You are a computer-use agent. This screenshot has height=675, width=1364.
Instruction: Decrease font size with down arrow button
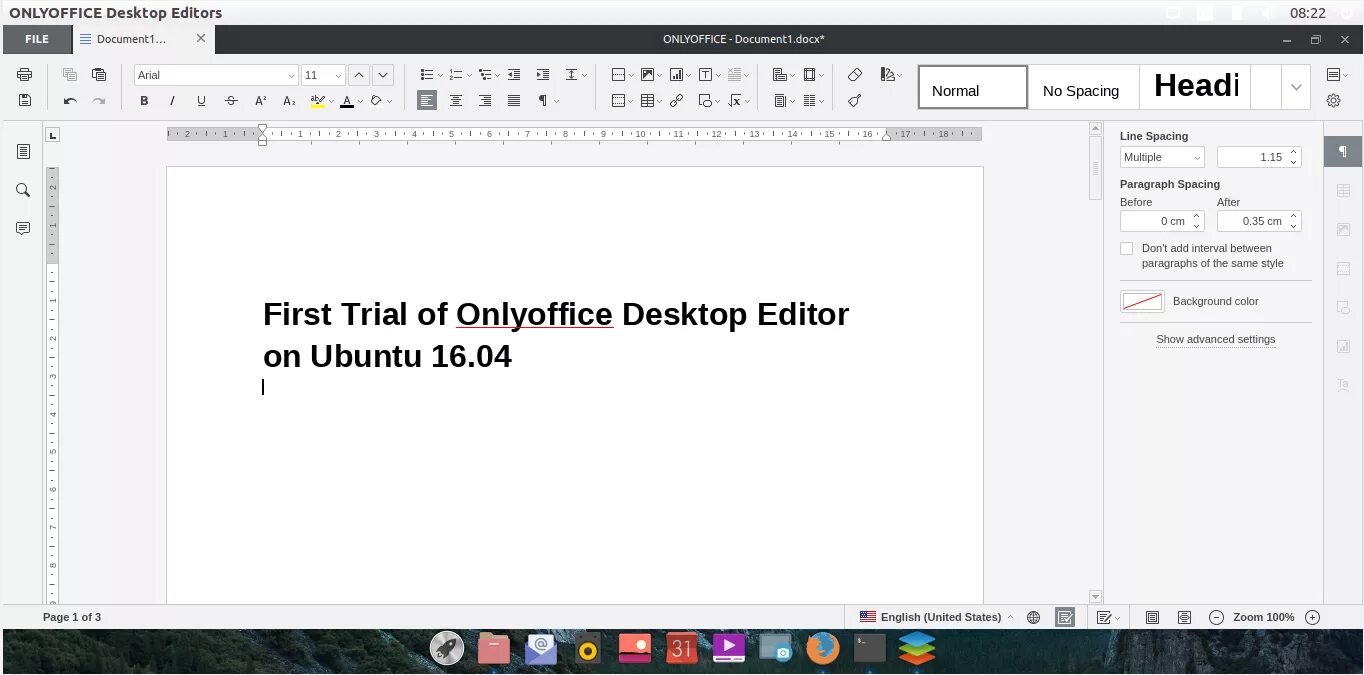(x=383, y=75)
